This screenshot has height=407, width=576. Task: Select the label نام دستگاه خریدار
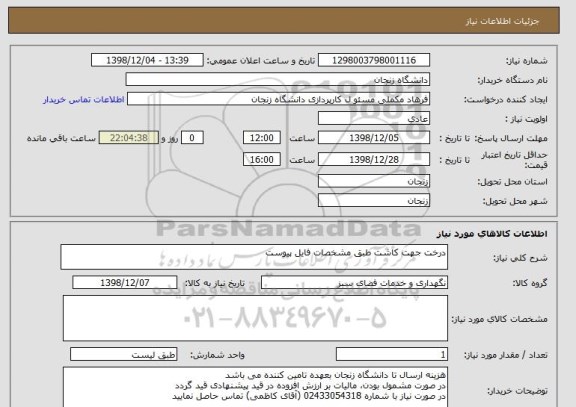[512, 80]
